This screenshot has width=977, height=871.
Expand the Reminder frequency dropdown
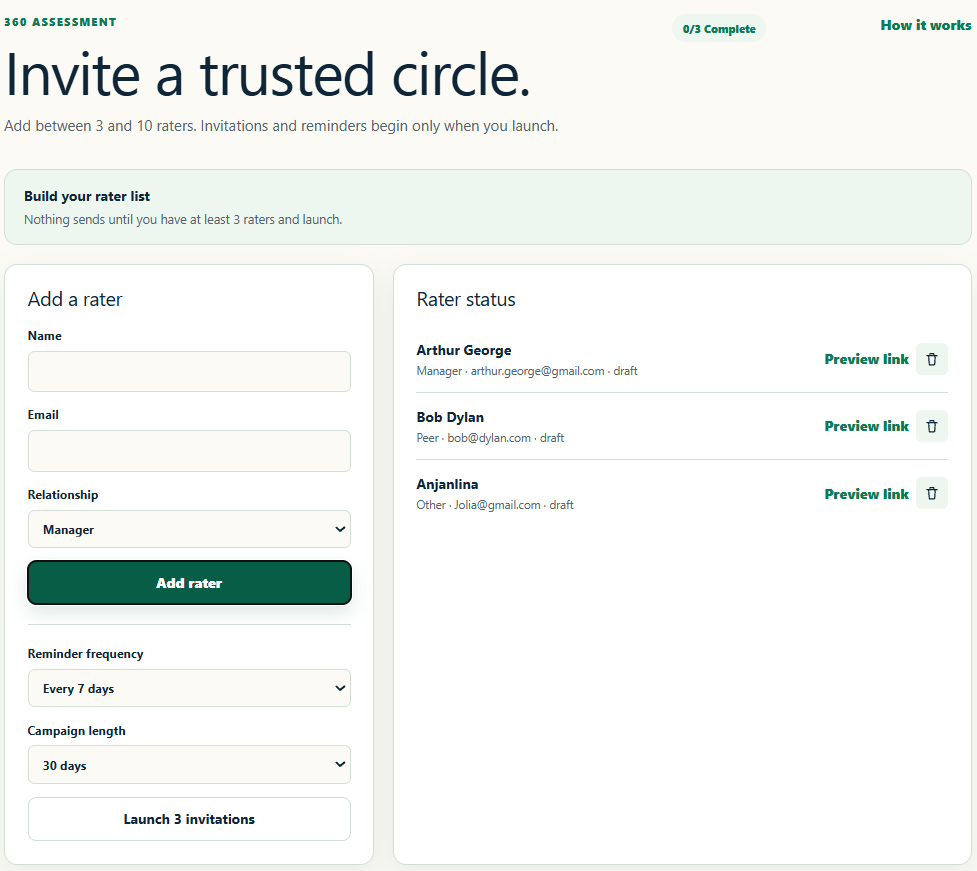189,688
